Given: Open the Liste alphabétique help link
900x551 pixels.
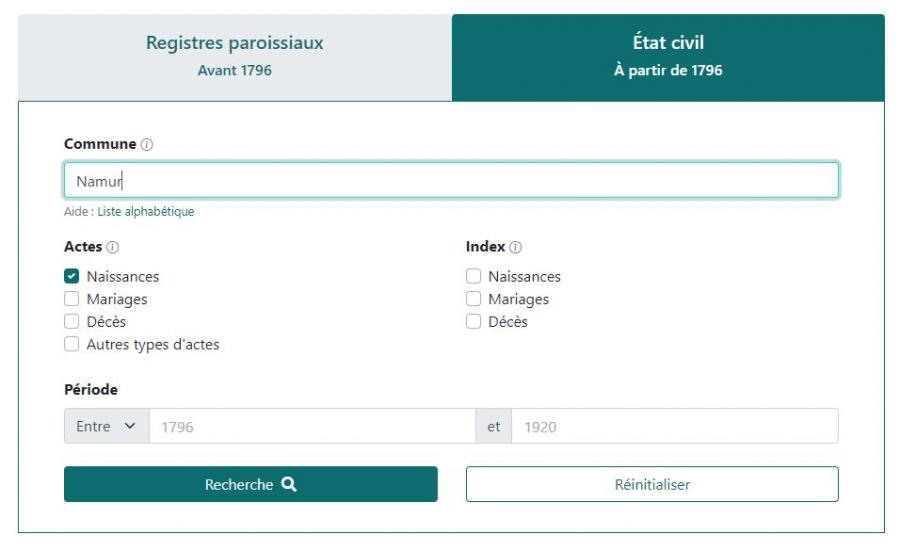Looking at the screenshot, I should (x=146, y=212).
